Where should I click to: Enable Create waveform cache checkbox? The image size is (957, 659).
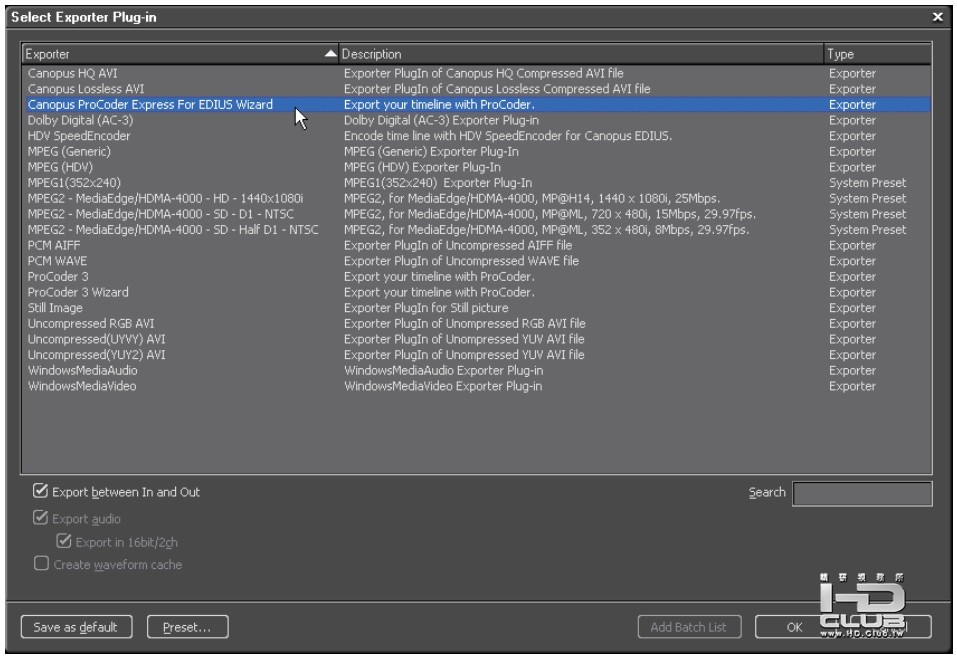tap(41, 563)
